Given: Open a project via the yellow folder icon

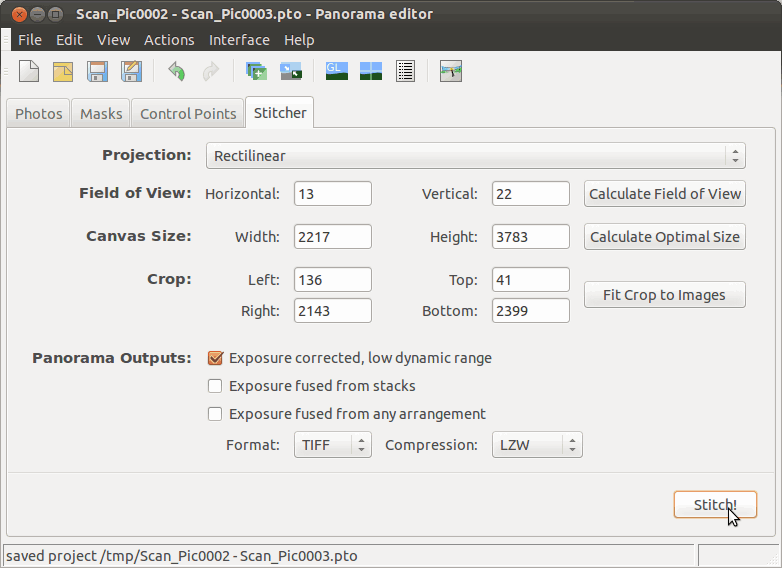Looking at the screenshot, I should pyautogui.click(x=63, y=71).
